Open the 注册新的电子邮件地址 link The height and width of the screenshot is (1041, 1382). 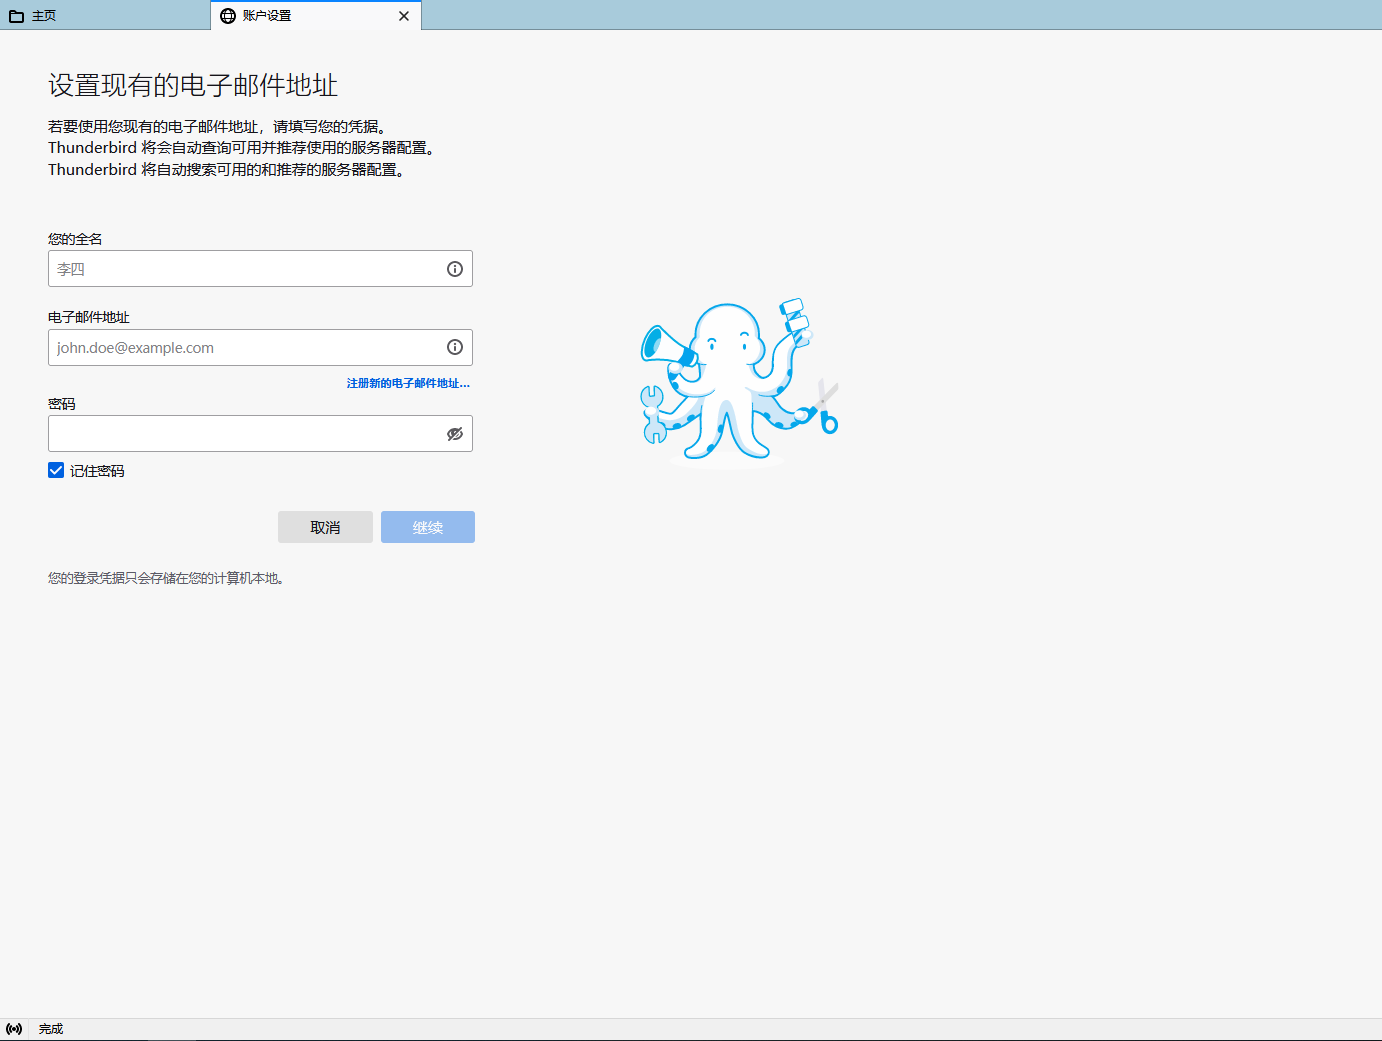(x=408, y=383)
